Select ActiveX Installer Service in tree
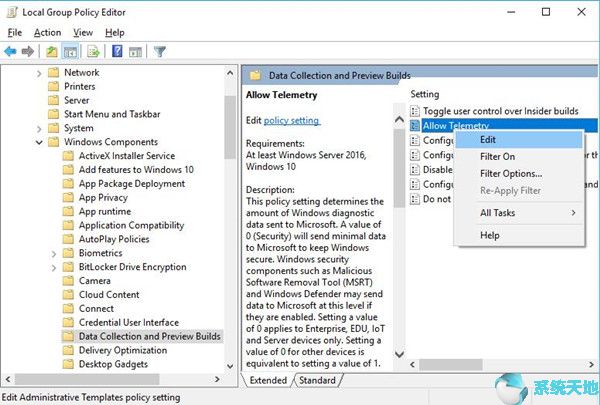Image resolution: width=600 pixels, height=405 pixels. click(x=127, y=156)
